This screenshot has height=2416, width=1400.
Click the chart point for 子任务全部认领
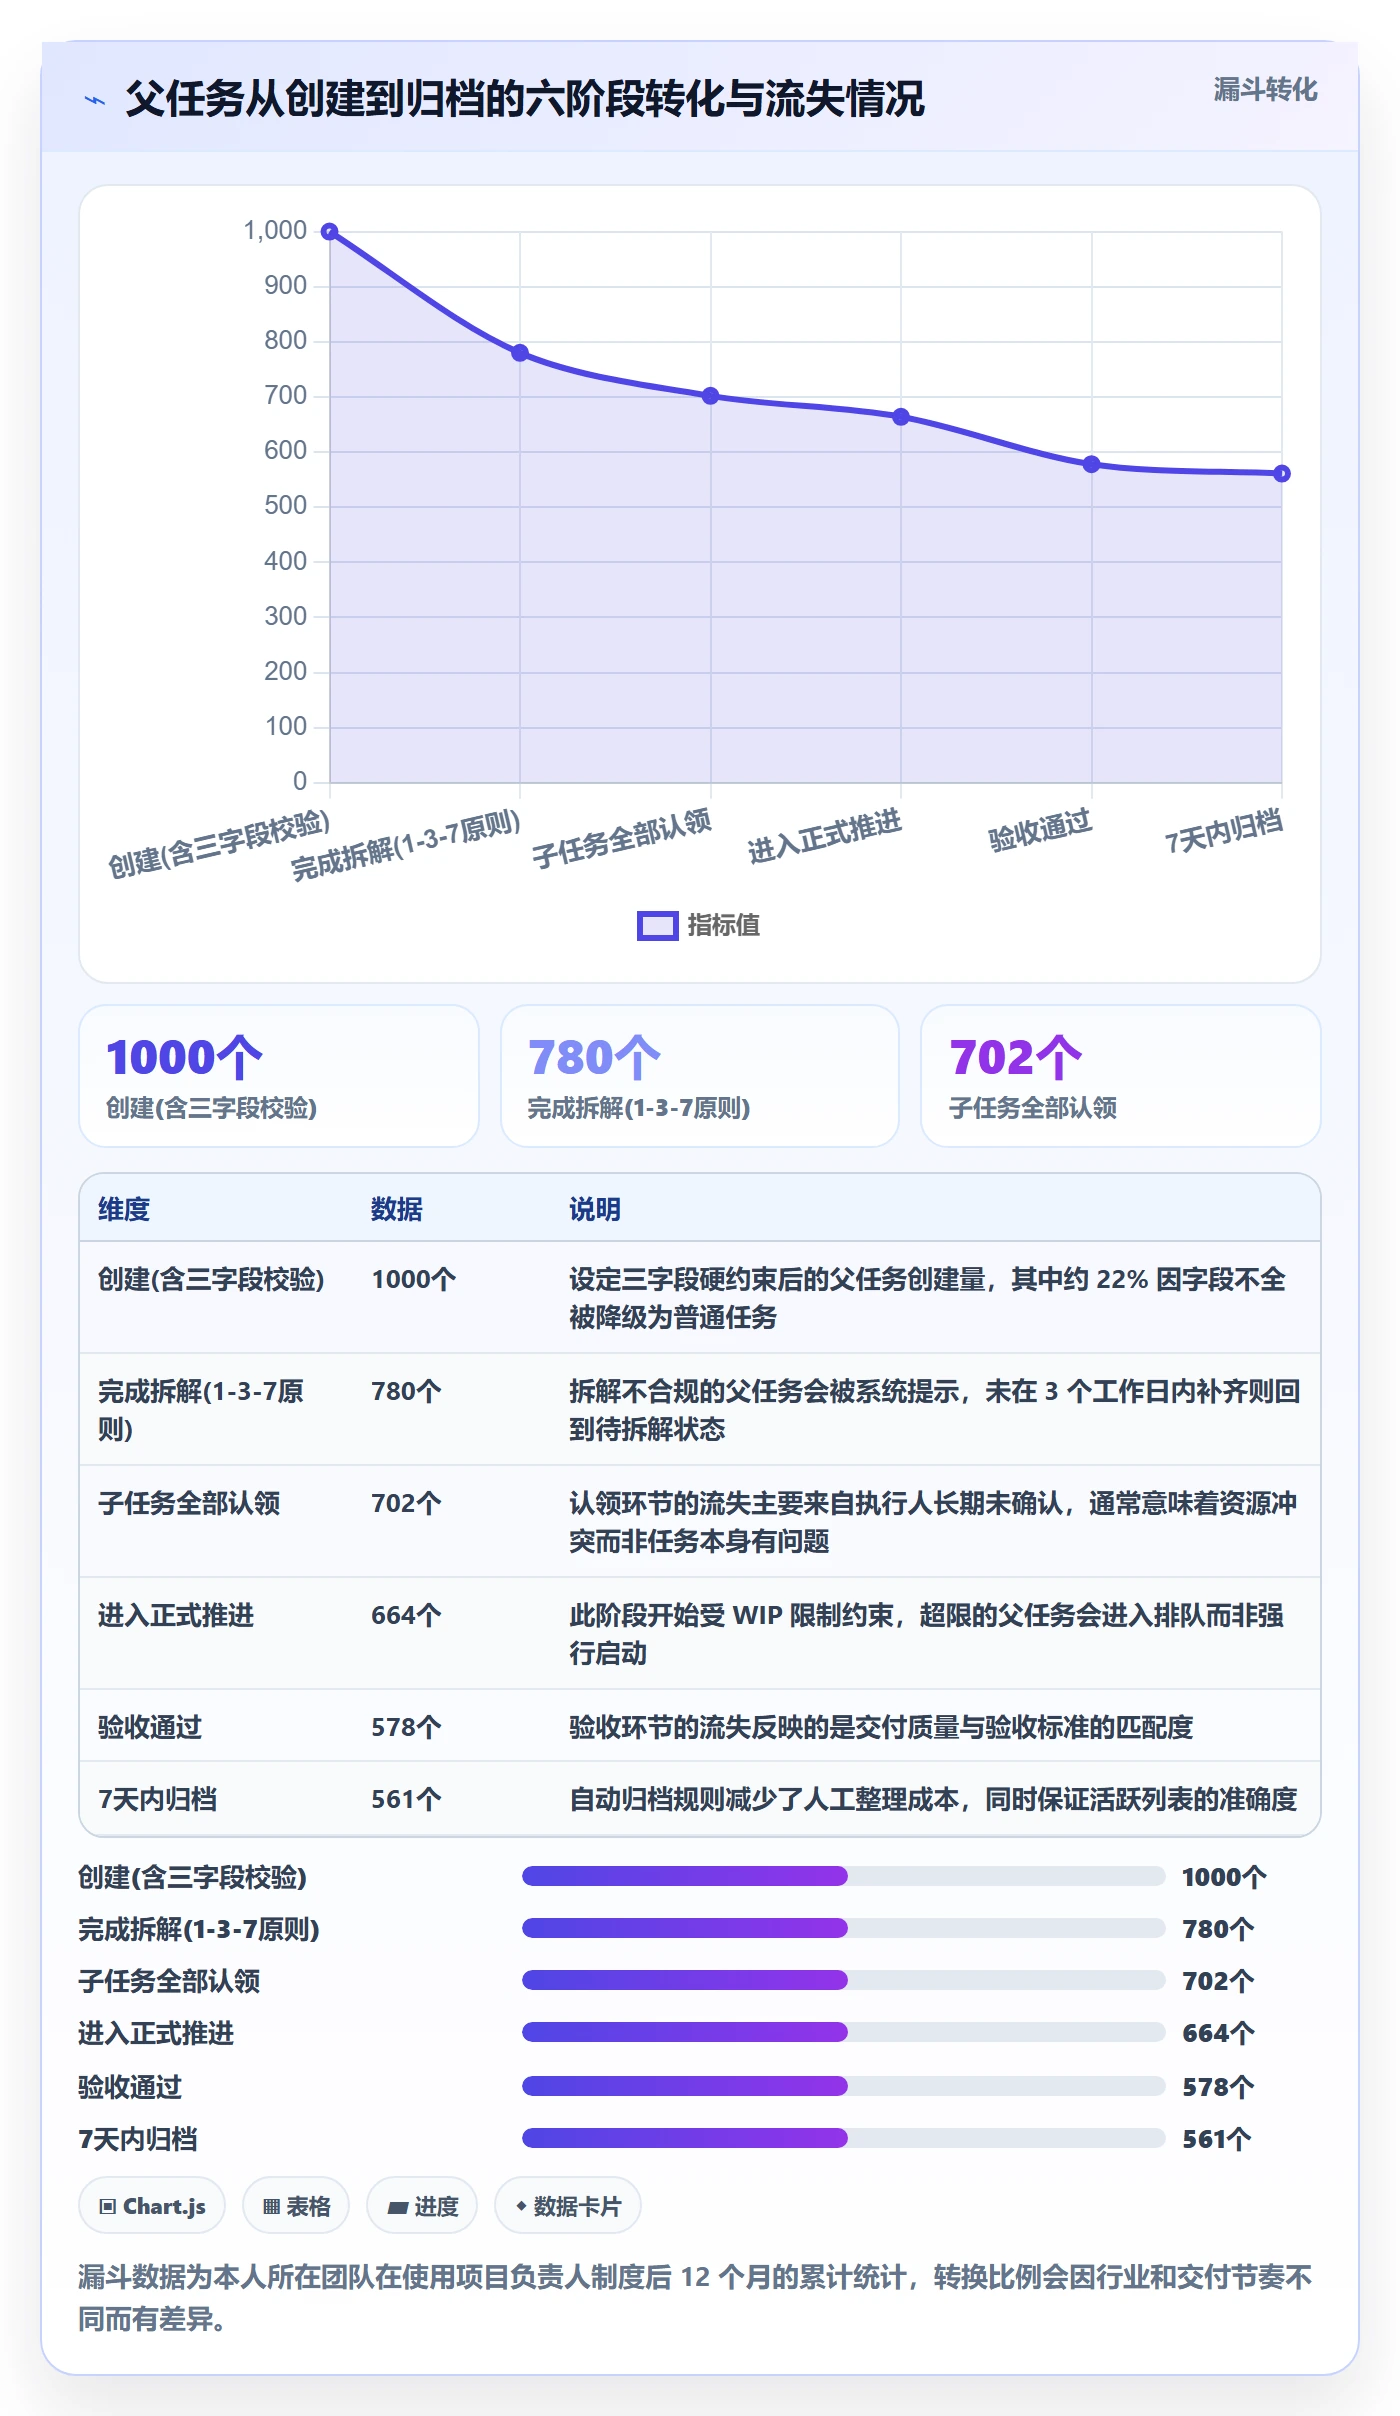(711, 396)
